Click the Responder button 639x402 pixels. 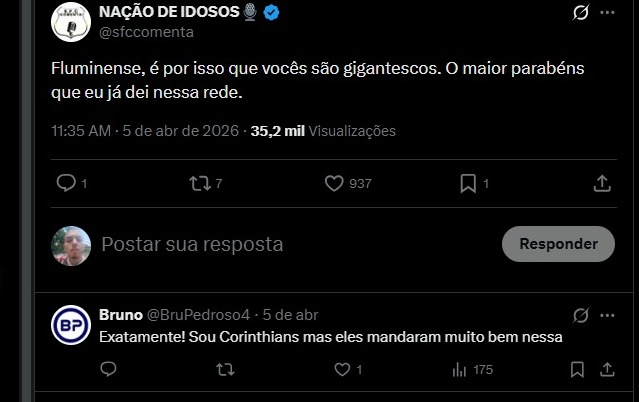point(558,243)
